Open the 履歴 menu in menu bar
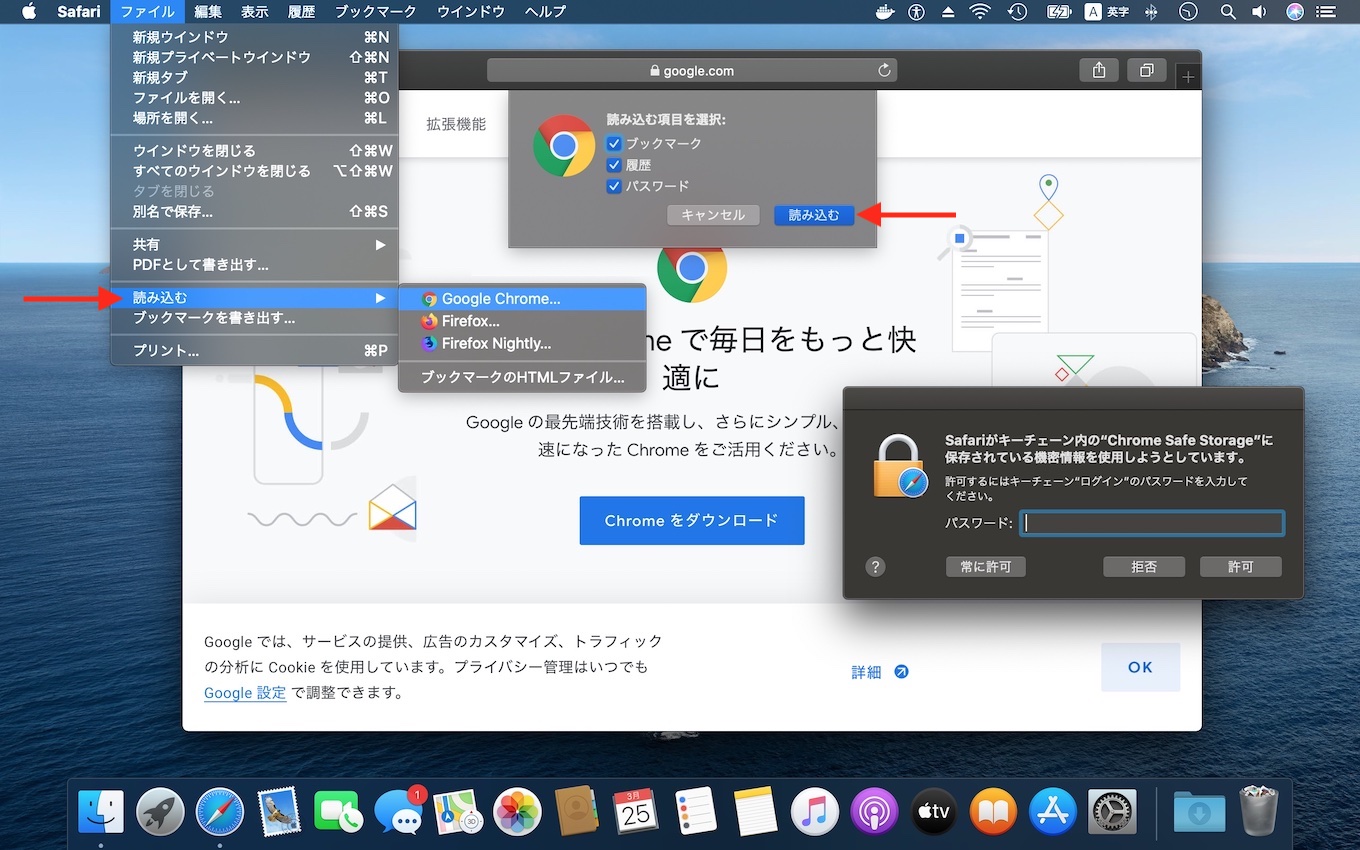 coord(301,12)
